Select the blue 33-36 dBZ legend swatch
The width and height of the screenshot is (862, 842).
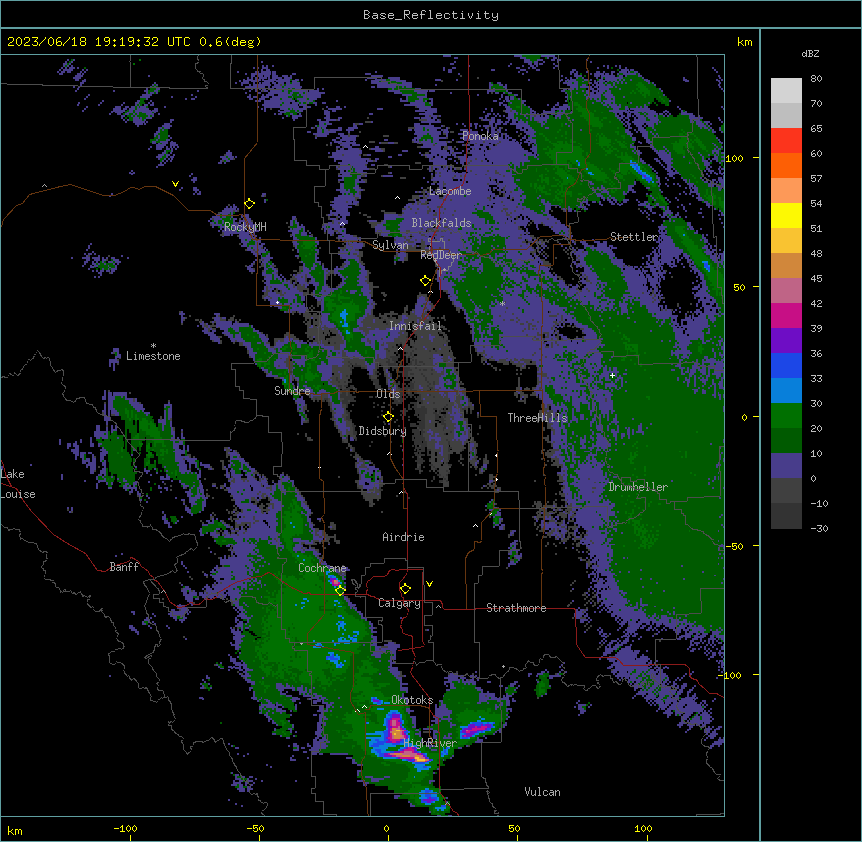(786, 366)
